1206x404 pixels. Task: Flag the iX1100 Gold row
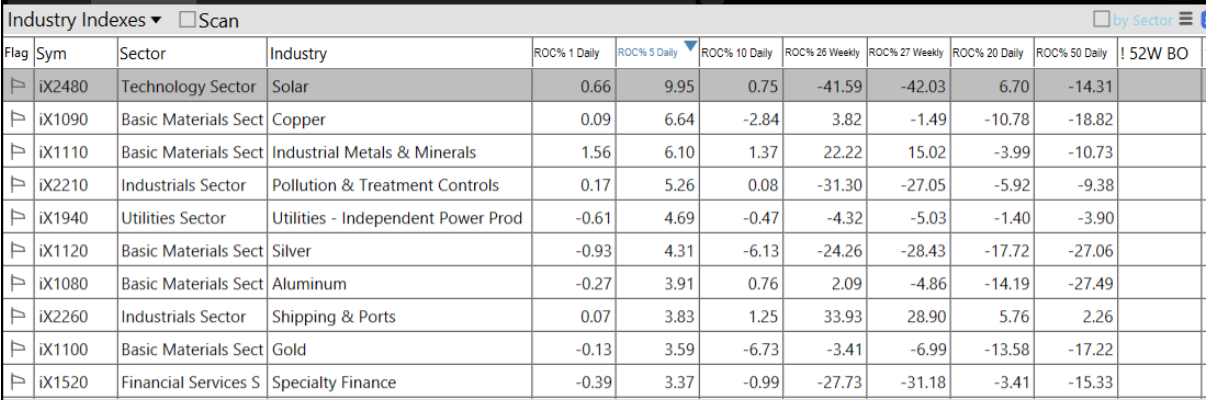point(17,350)
